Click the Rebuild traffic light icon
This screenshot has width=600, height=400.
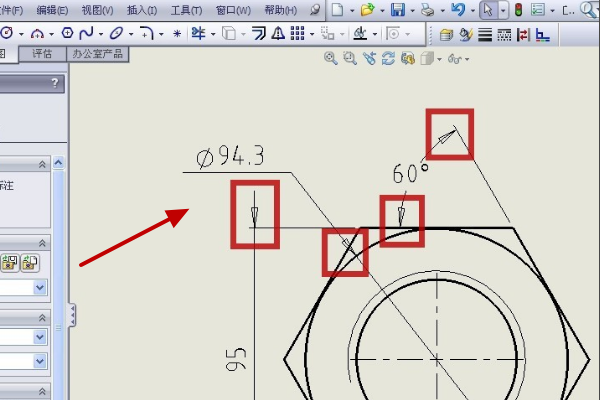pyautogui.click(x=518, y=10)
